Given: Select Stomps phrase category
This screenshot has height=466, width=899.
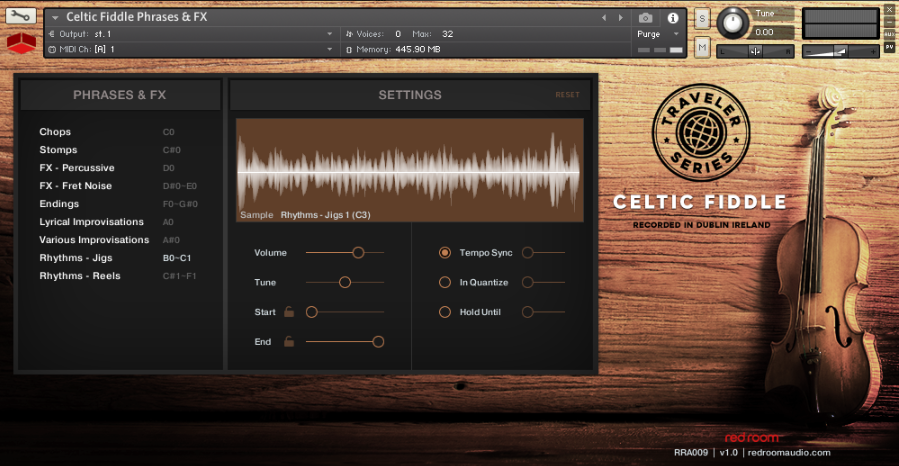Looking at the screenshot, I should click(58, 150).
